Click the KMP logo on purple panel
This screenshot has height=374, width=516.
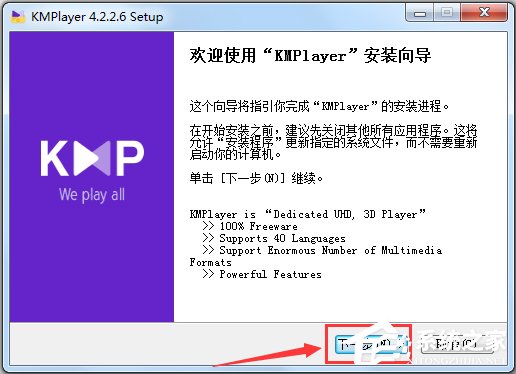coord(92,158)
